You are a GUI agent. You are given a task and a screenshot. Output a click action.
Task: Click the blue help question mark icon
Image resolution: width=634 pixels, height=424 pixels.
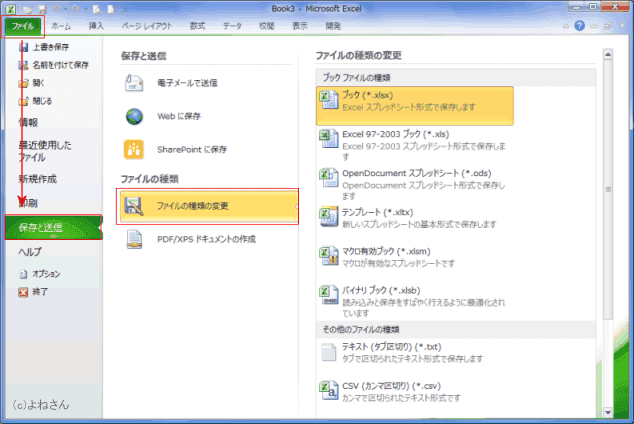(x=579, y=26)
